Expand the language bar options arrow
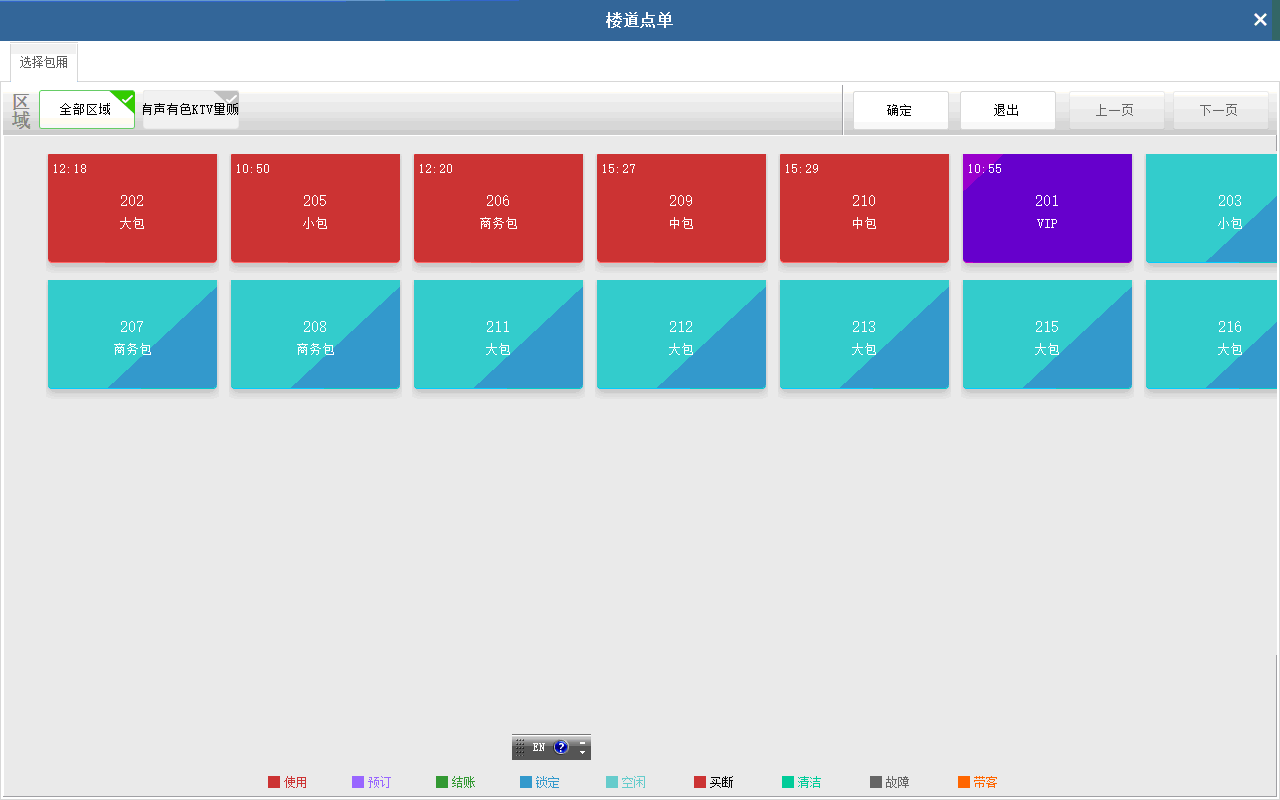 pos(583,752)
